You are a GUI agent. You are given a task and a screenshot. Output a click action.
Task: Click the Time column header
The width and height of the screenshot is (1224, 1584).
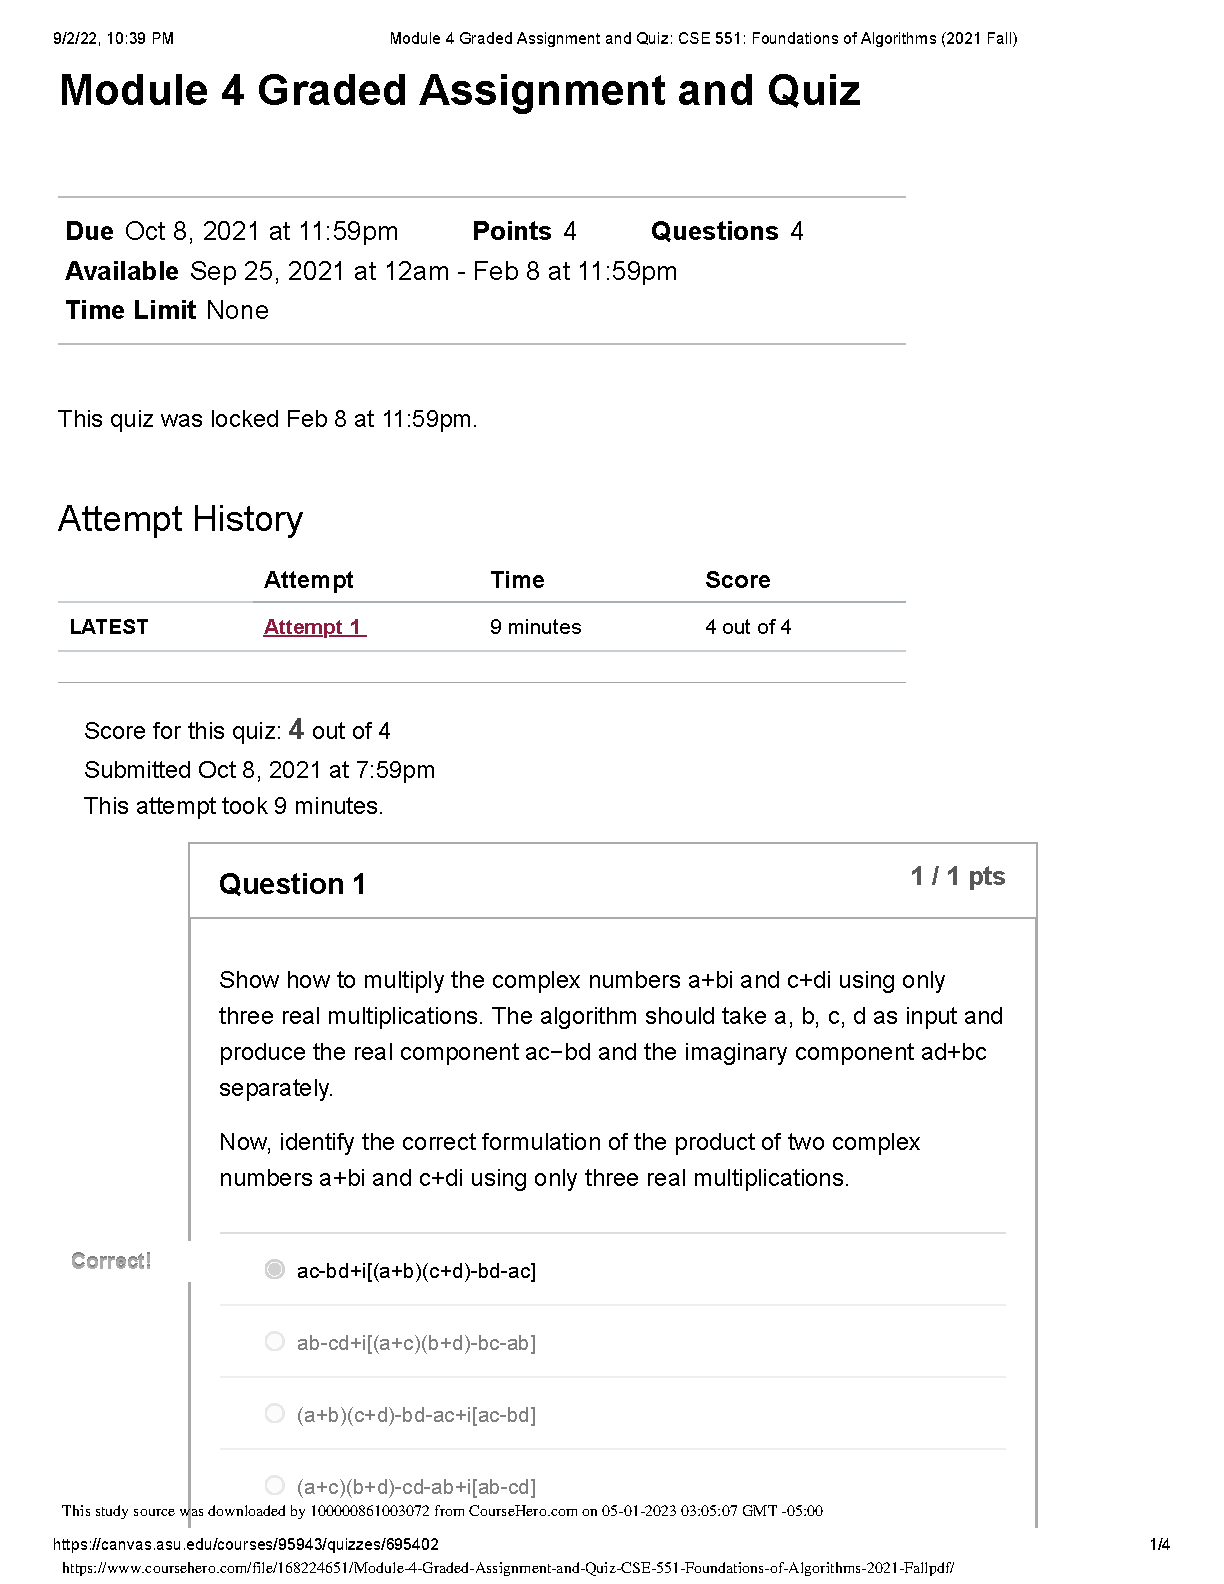tap(517, 580)
